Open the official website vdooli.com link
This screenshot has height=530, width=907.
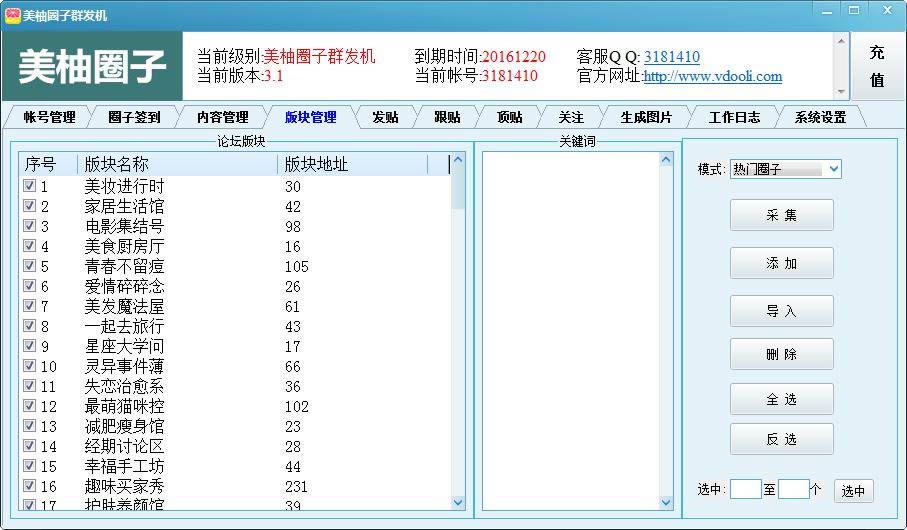pyautogui.click(x=713, y=76)
